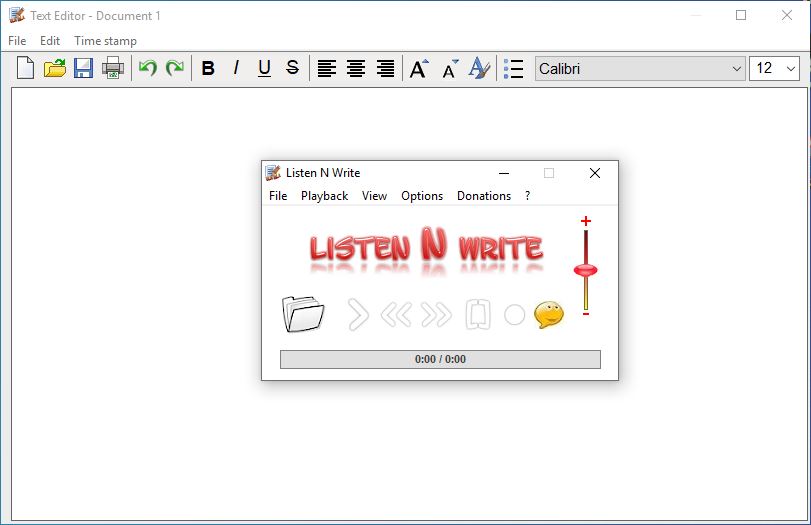Decrease the font size
The height and width of the screenshot is (525, 811).
tap(450, 68)
